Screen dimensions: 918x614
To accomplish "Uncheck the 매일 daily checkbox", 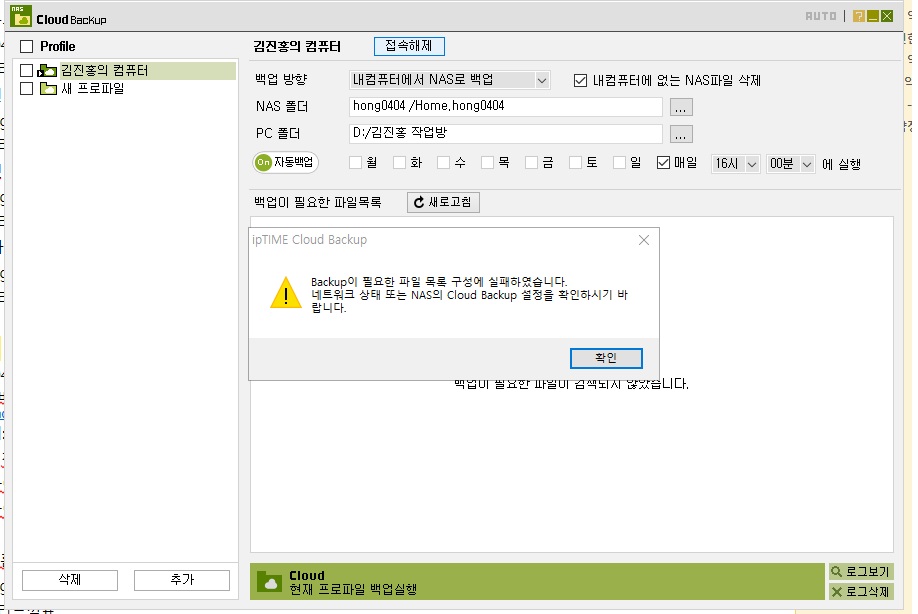I will (x=663, y=163).
